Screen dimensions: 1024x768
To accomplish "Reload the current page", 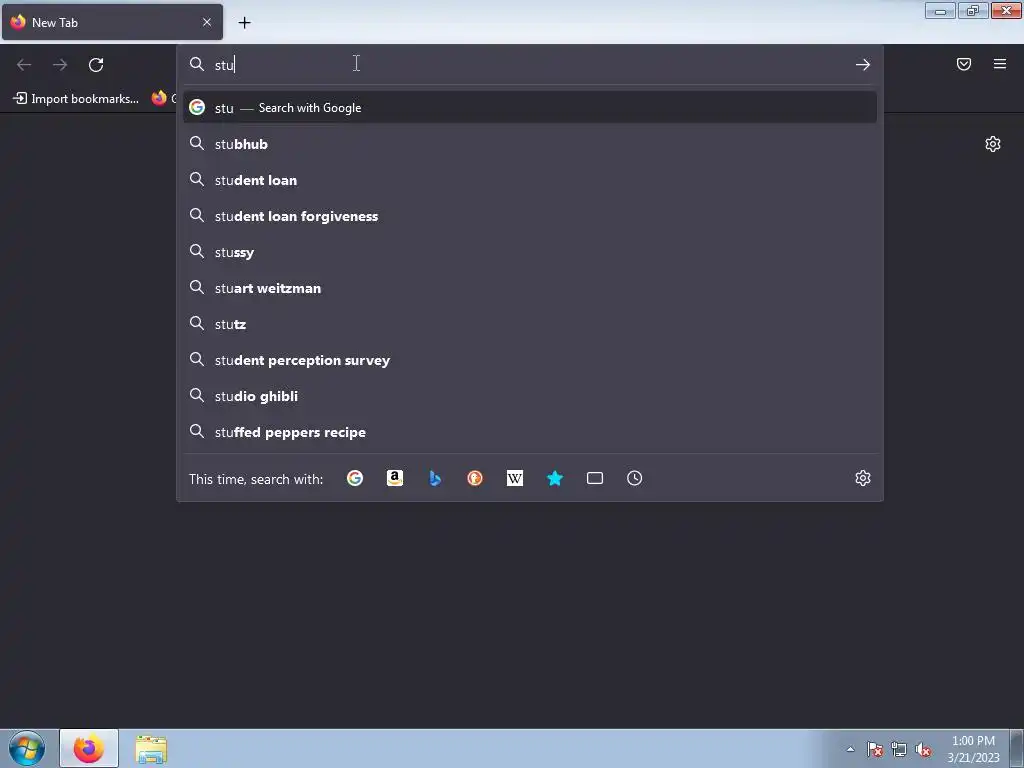I will [96, 65].
